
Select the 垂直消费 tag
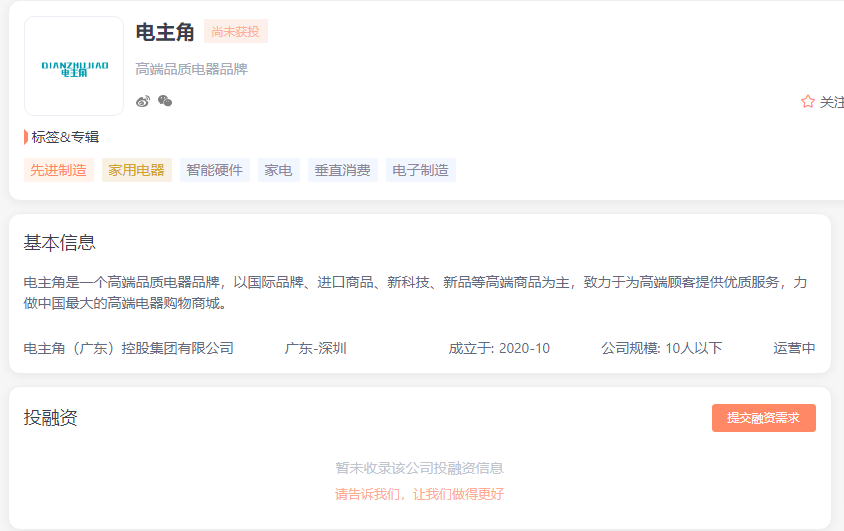pos(342,170)
